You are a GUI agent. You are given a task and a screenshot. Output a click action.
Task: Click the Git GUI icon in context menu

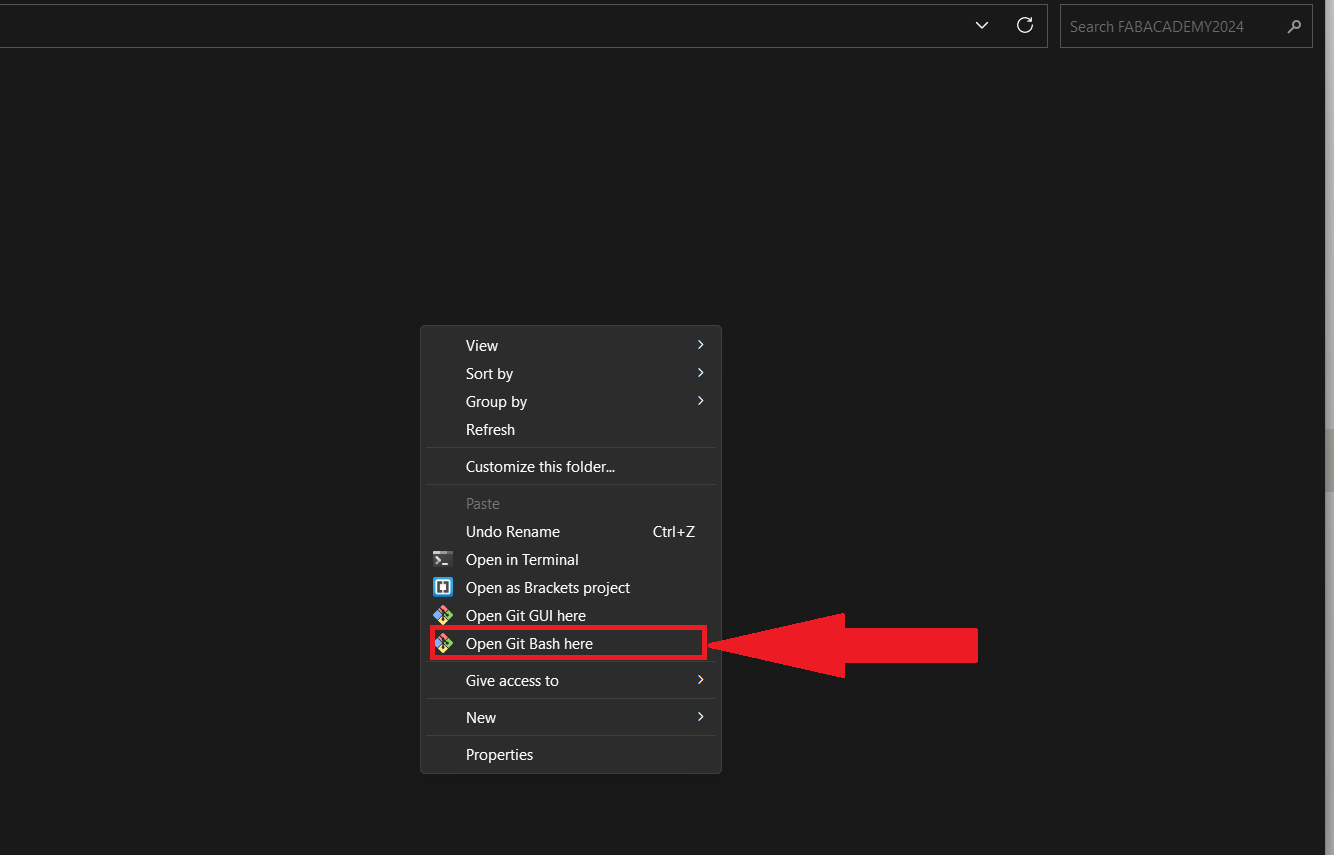click(x=443, y=616)
